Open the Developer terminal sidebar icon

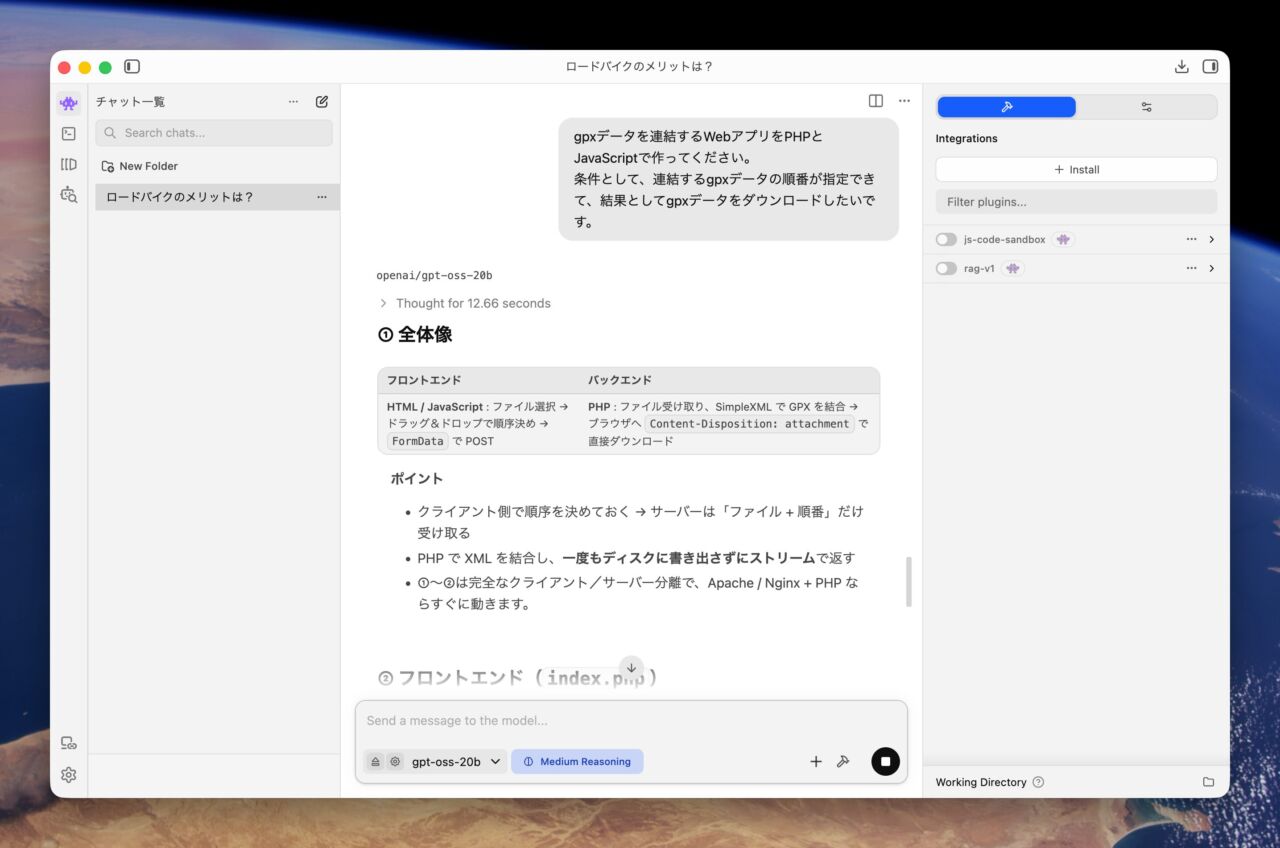[x=69, y=133]
